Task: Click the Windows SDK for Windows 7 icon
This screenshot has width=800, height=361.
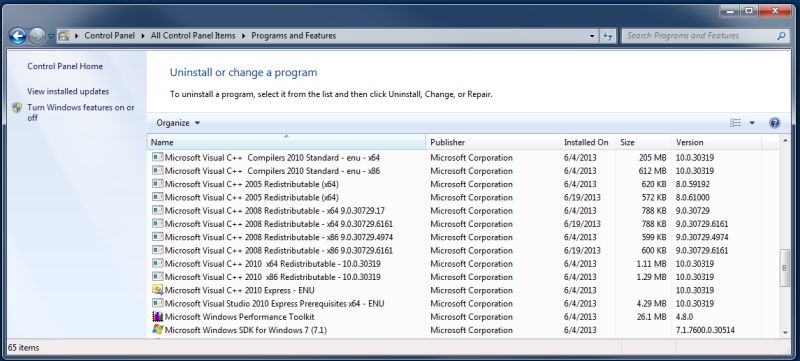Action: click(158, 329)
